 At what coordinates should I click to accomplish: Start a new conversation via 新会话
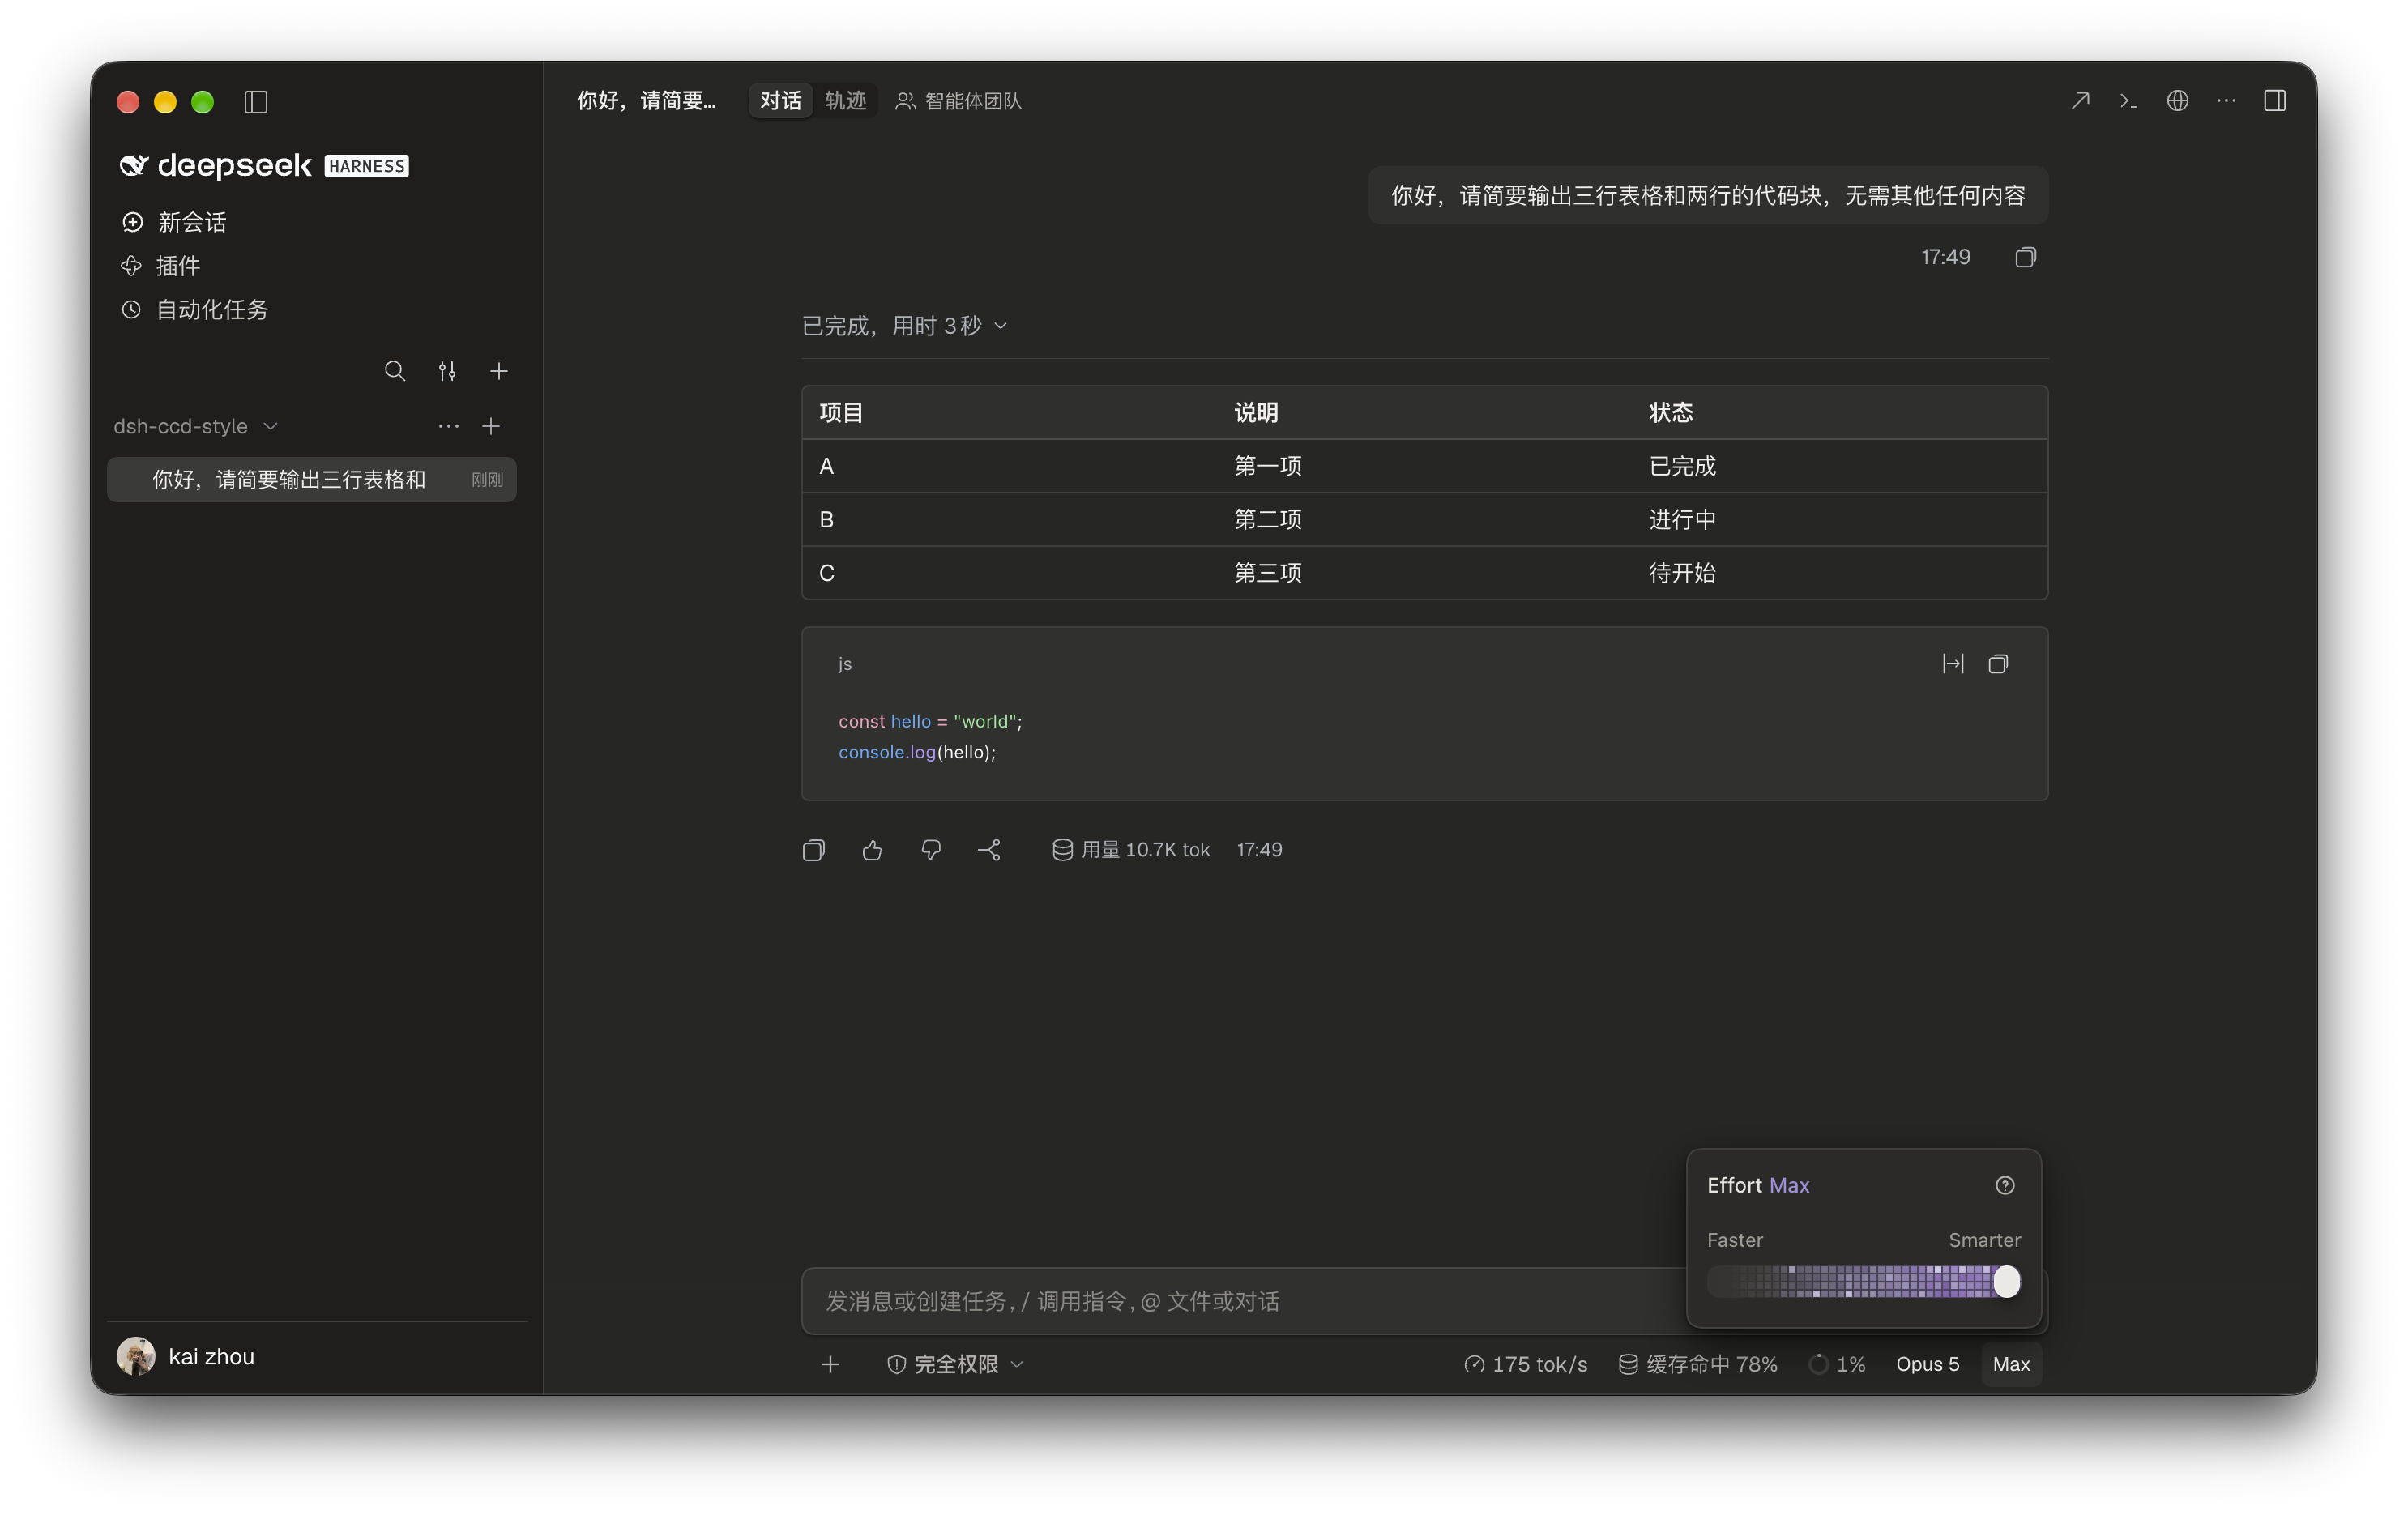[x=174, y=222]
